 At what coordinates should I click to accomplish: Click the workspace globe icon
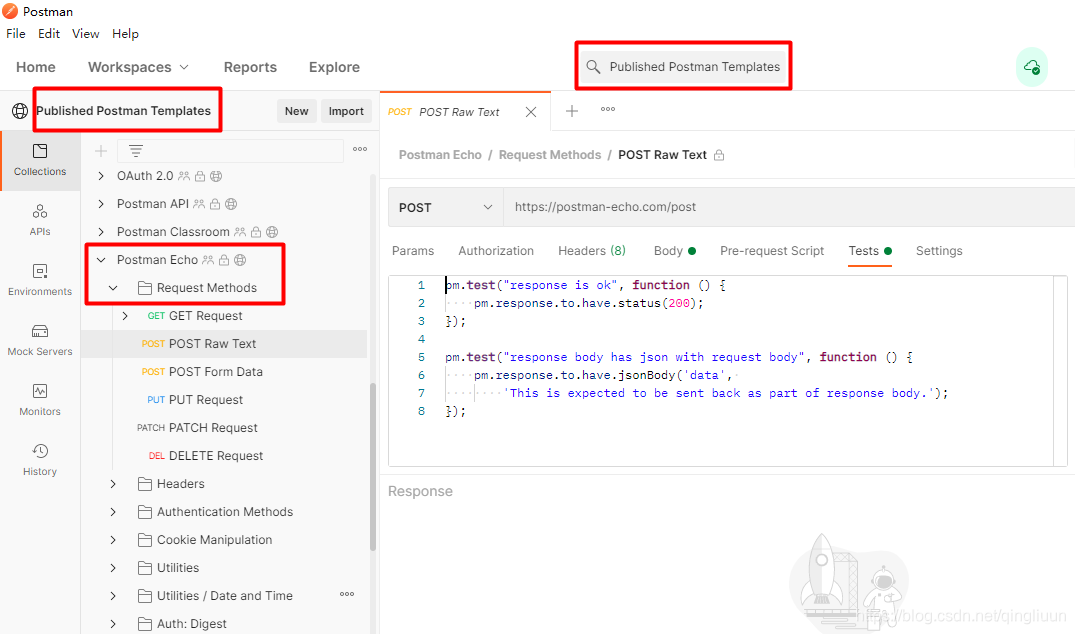tap(20, 111)
